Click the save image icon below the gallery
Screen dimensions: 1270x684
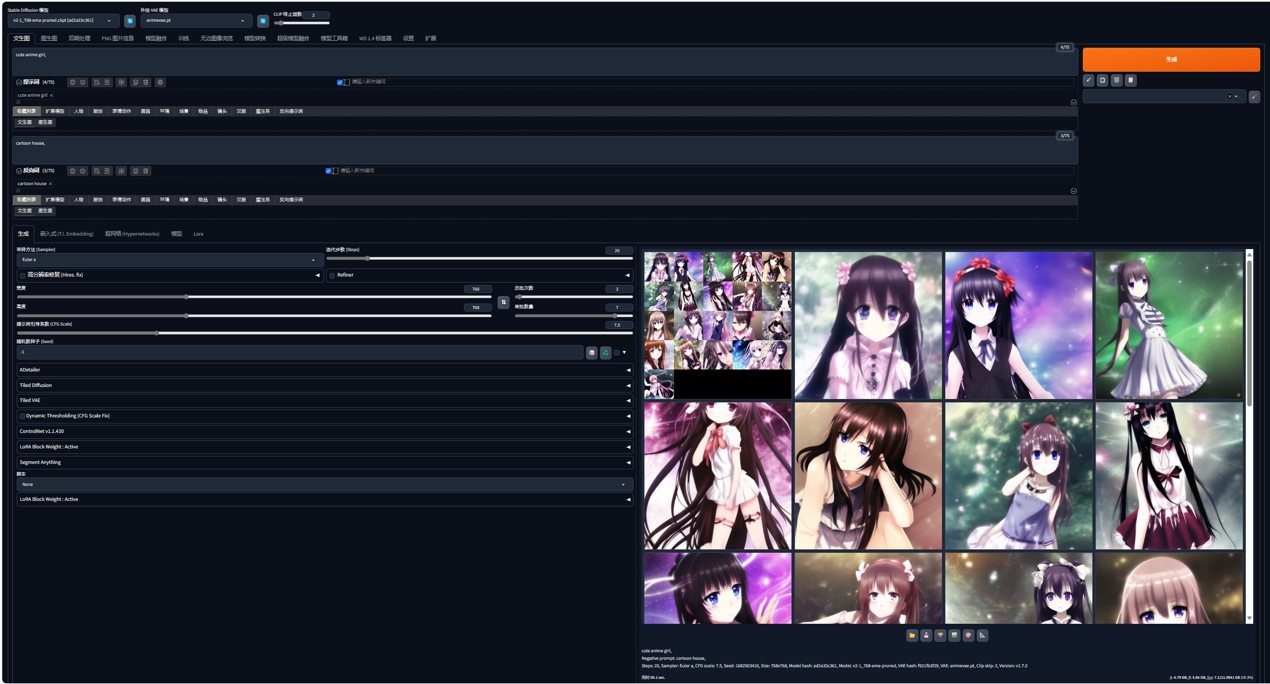[x=926, y=635]
